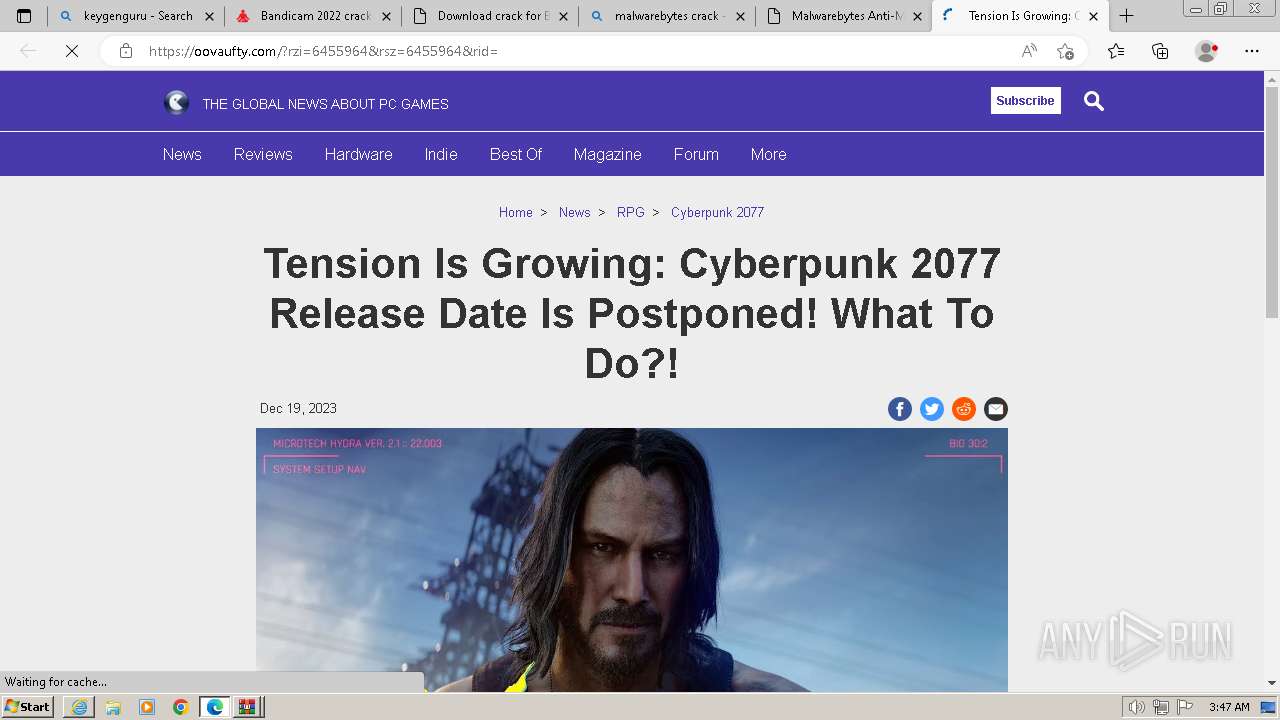Launch Internet Explorer from taskbar
Screen dimensions: 1280x720
(79, 707)
